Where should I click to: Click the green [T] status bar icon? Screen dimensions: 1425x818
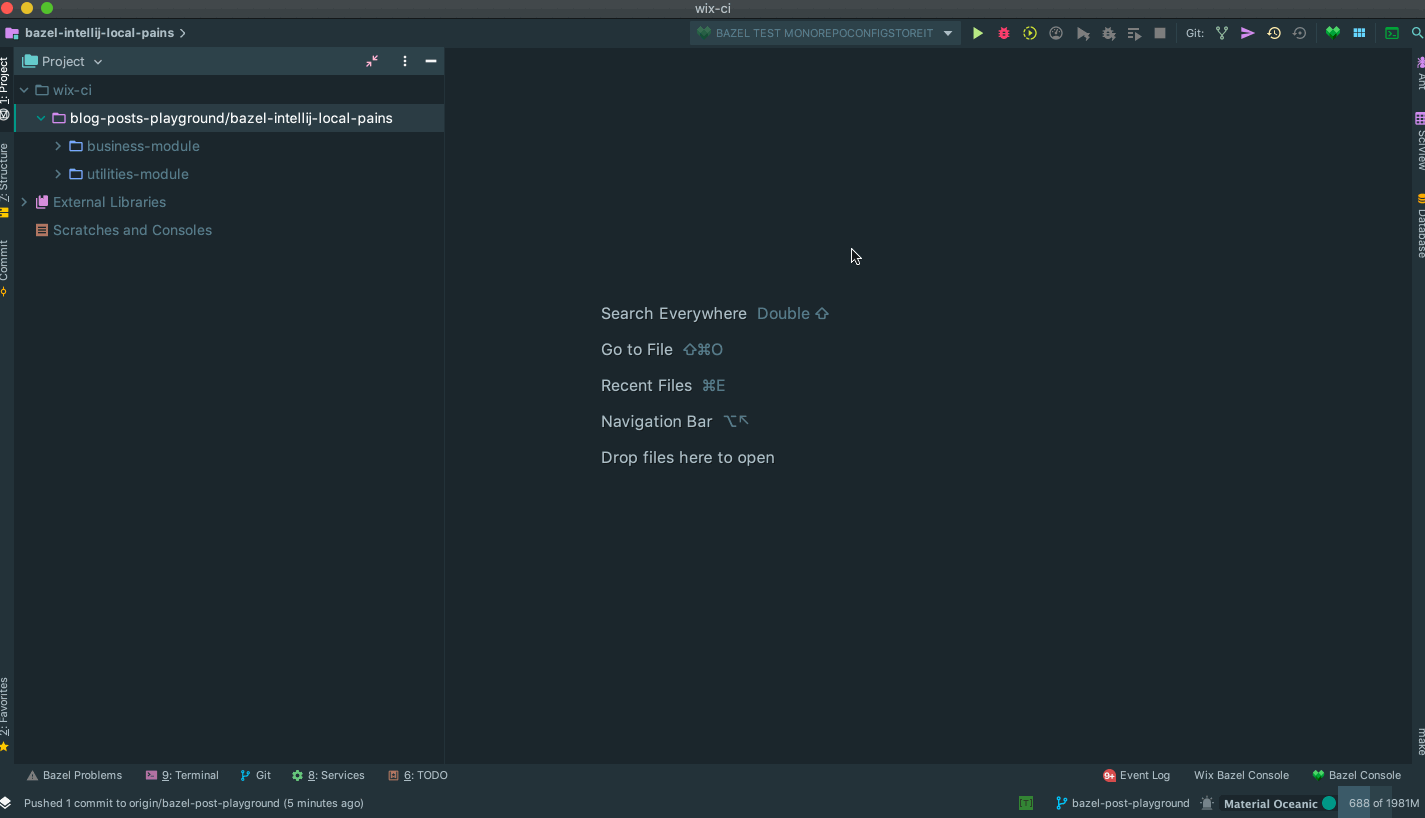[x=1026, y=803]
